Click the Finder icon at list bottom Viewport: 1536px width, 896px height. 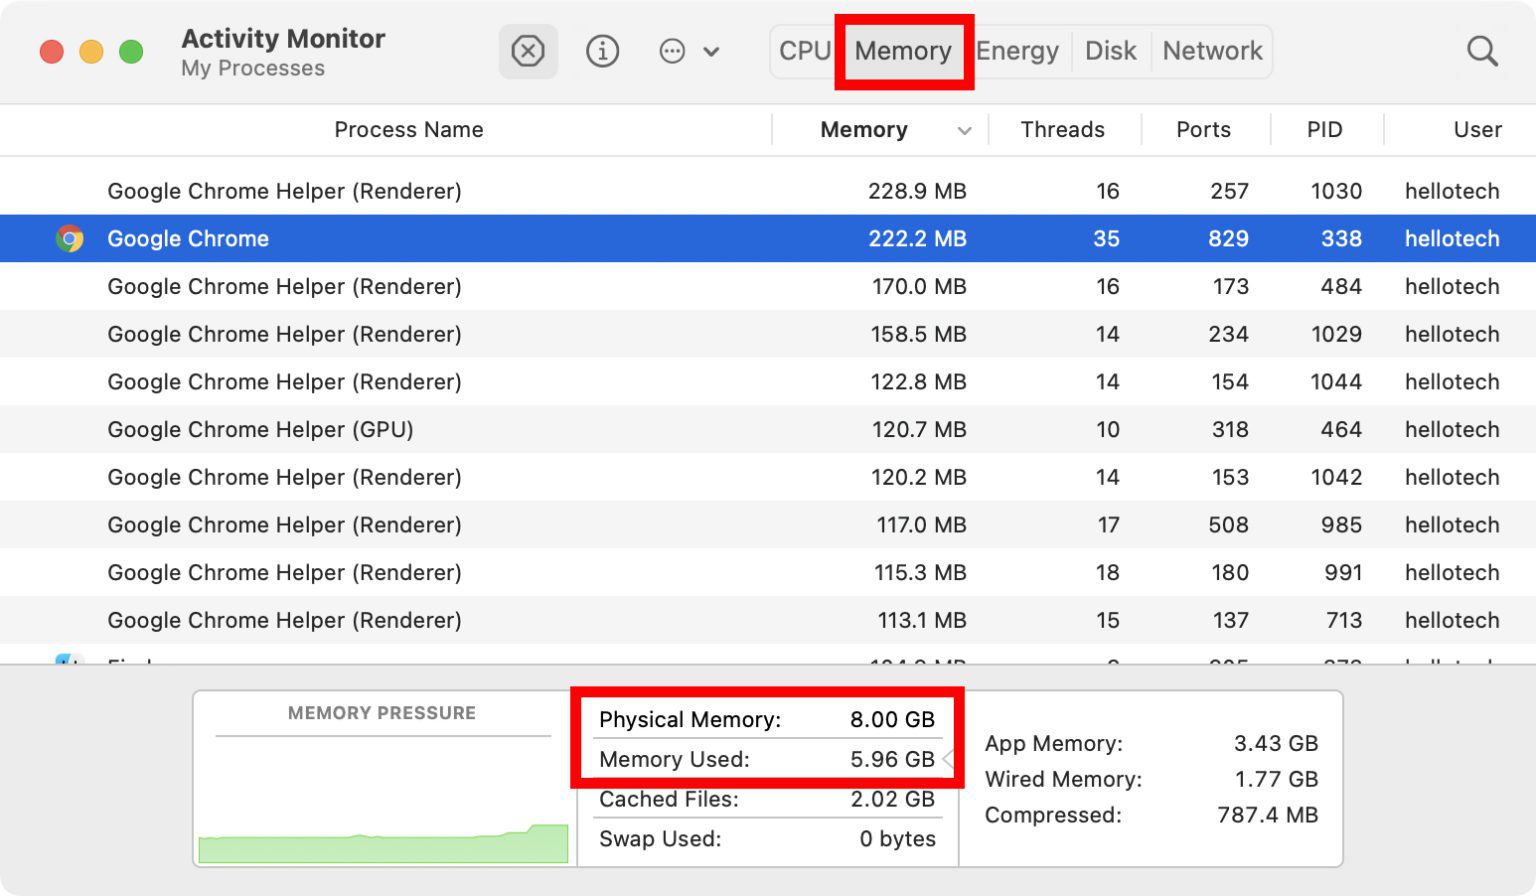click(x=71, y=662)
